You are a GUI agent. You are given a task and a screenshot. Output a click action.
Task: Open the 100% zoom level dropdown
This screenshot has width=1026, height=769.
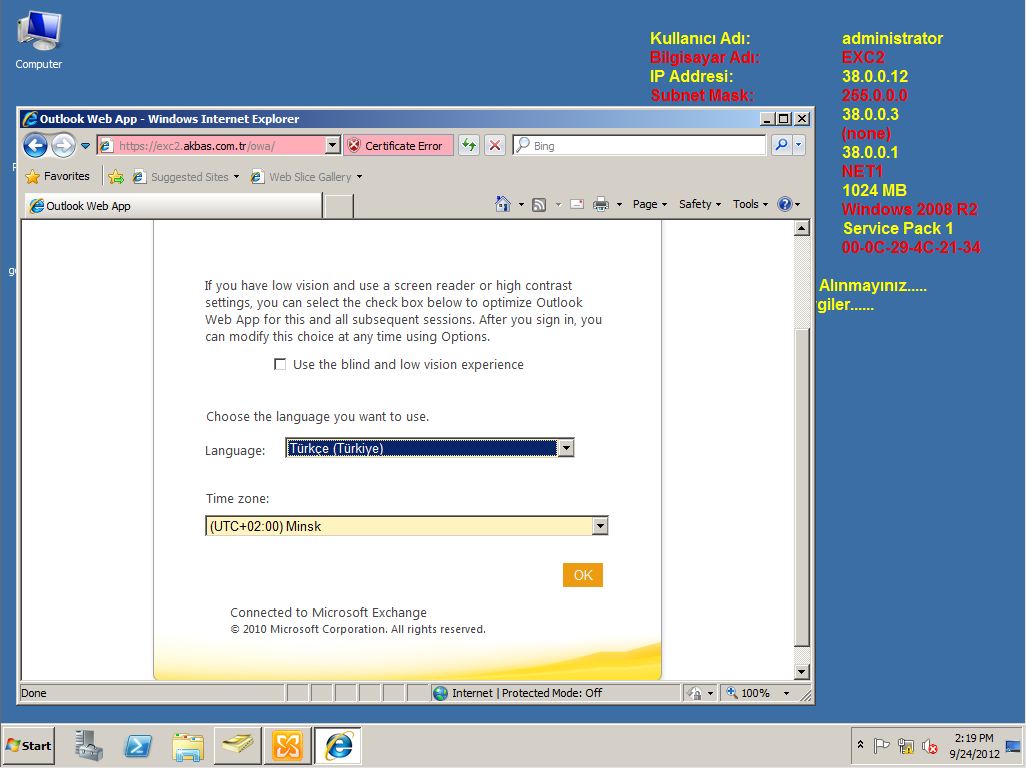787,693
